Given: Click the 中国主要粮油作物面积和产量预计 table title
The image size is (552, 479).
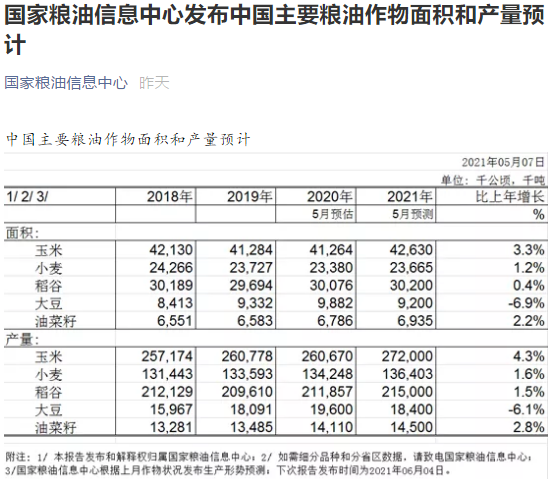Looking at the screenshot, I should tap(128, 139).
